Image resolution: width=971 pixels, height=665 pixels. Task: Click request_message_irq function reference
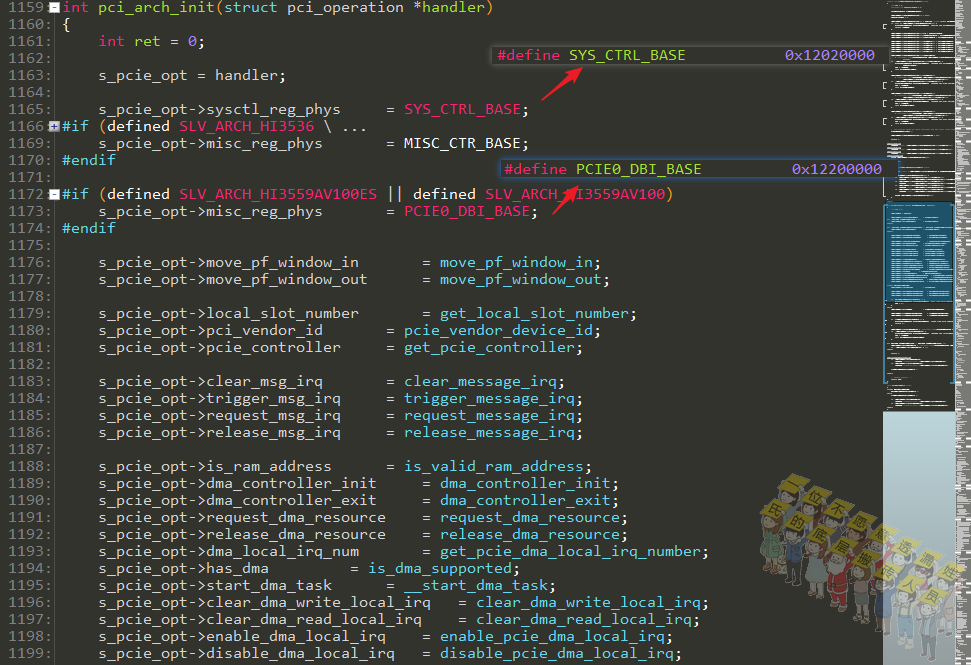[x=489, y=415]
